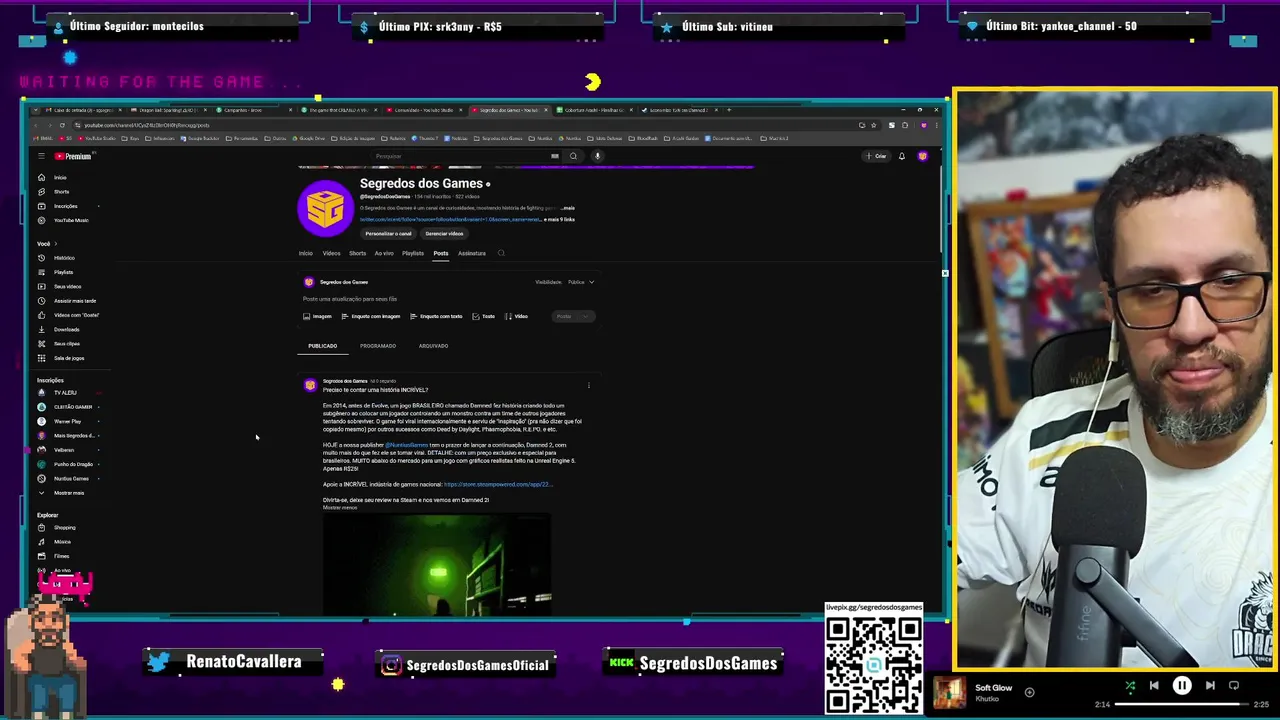1280x720 pixels.
Task: Start voice search with the microphone
Action: point(597,156)
